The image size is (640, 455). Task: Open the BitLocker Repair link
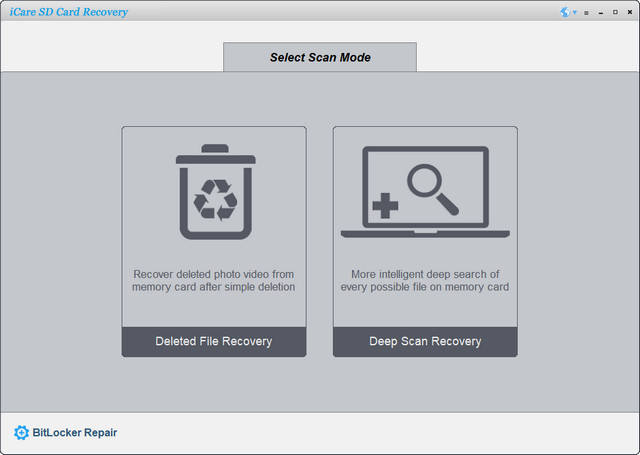click(x=75, y=433)
